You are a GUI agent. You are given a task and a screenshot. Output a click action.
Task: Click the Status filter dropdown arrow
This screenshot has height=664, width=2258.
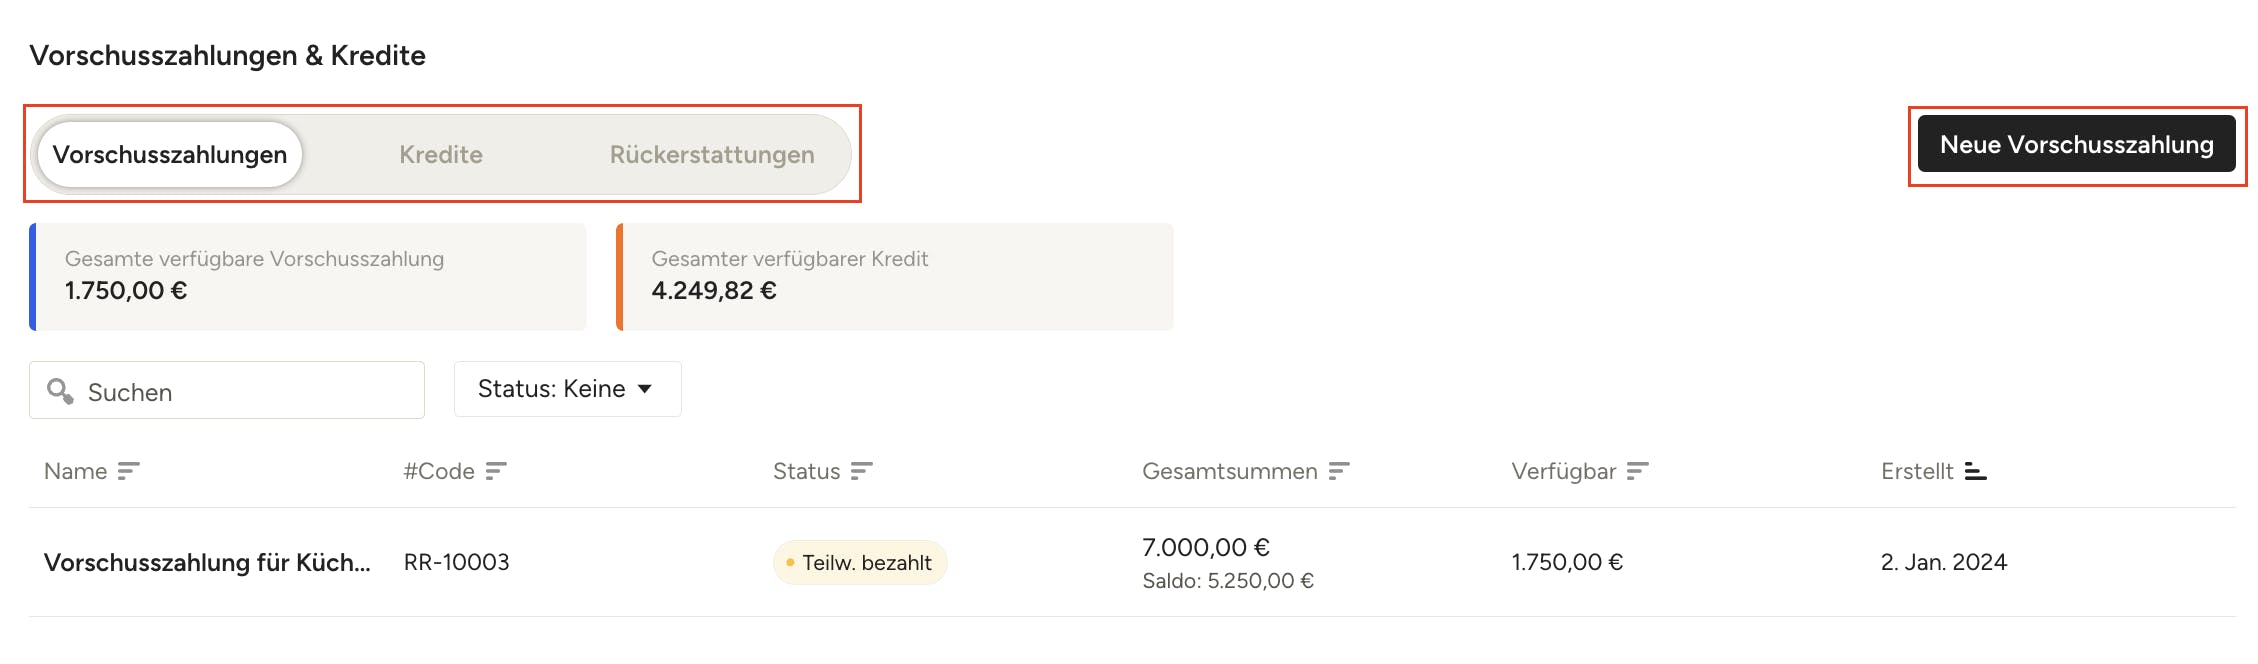[x=645, y=389]
